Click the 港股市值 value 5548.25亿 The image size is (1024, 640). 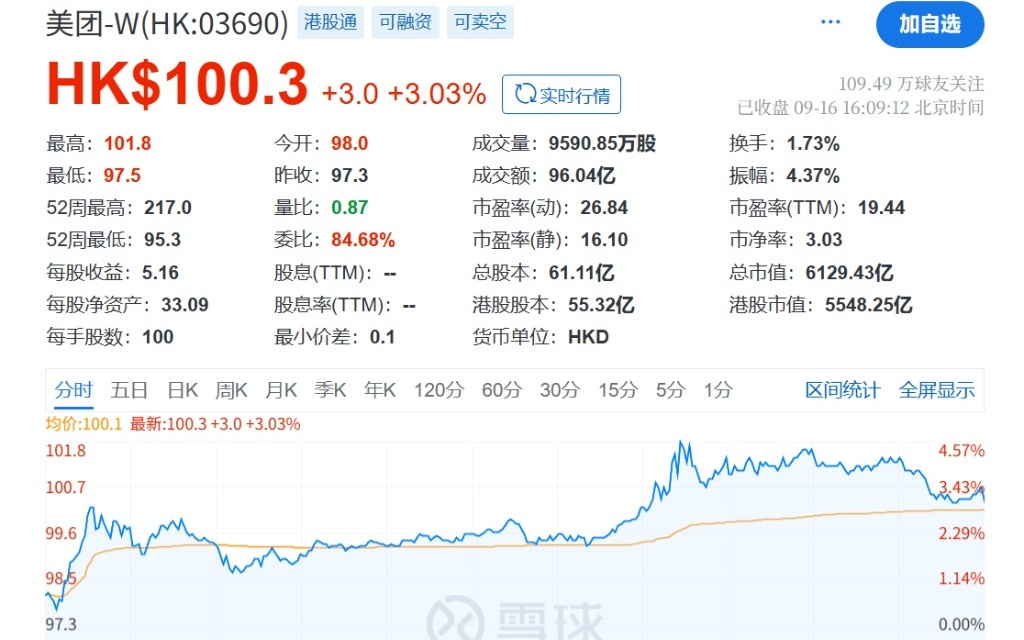pyautogui.click(x=869, y=304)
